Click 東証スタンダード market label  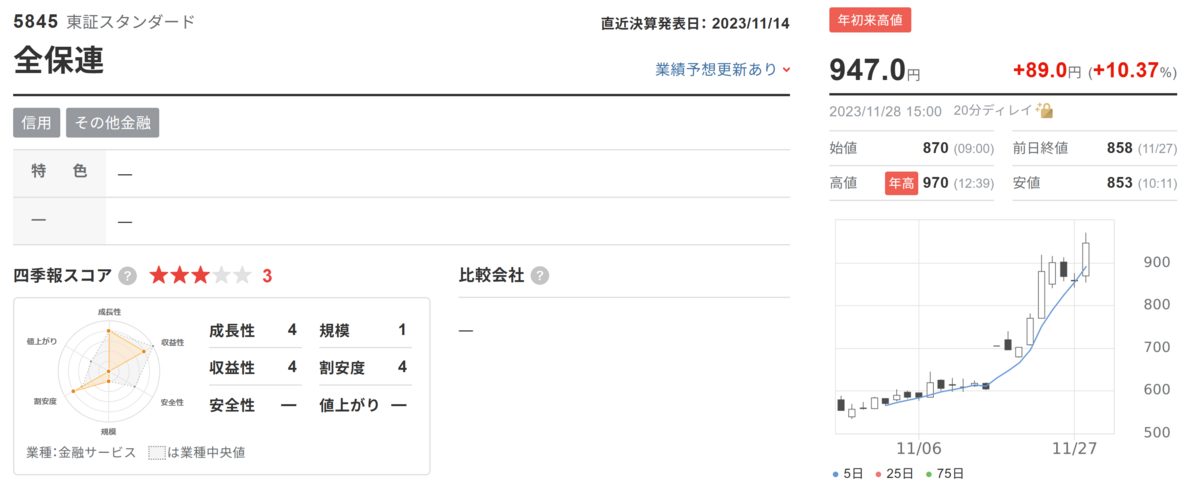pyautogui.click(x=131, y=21)
